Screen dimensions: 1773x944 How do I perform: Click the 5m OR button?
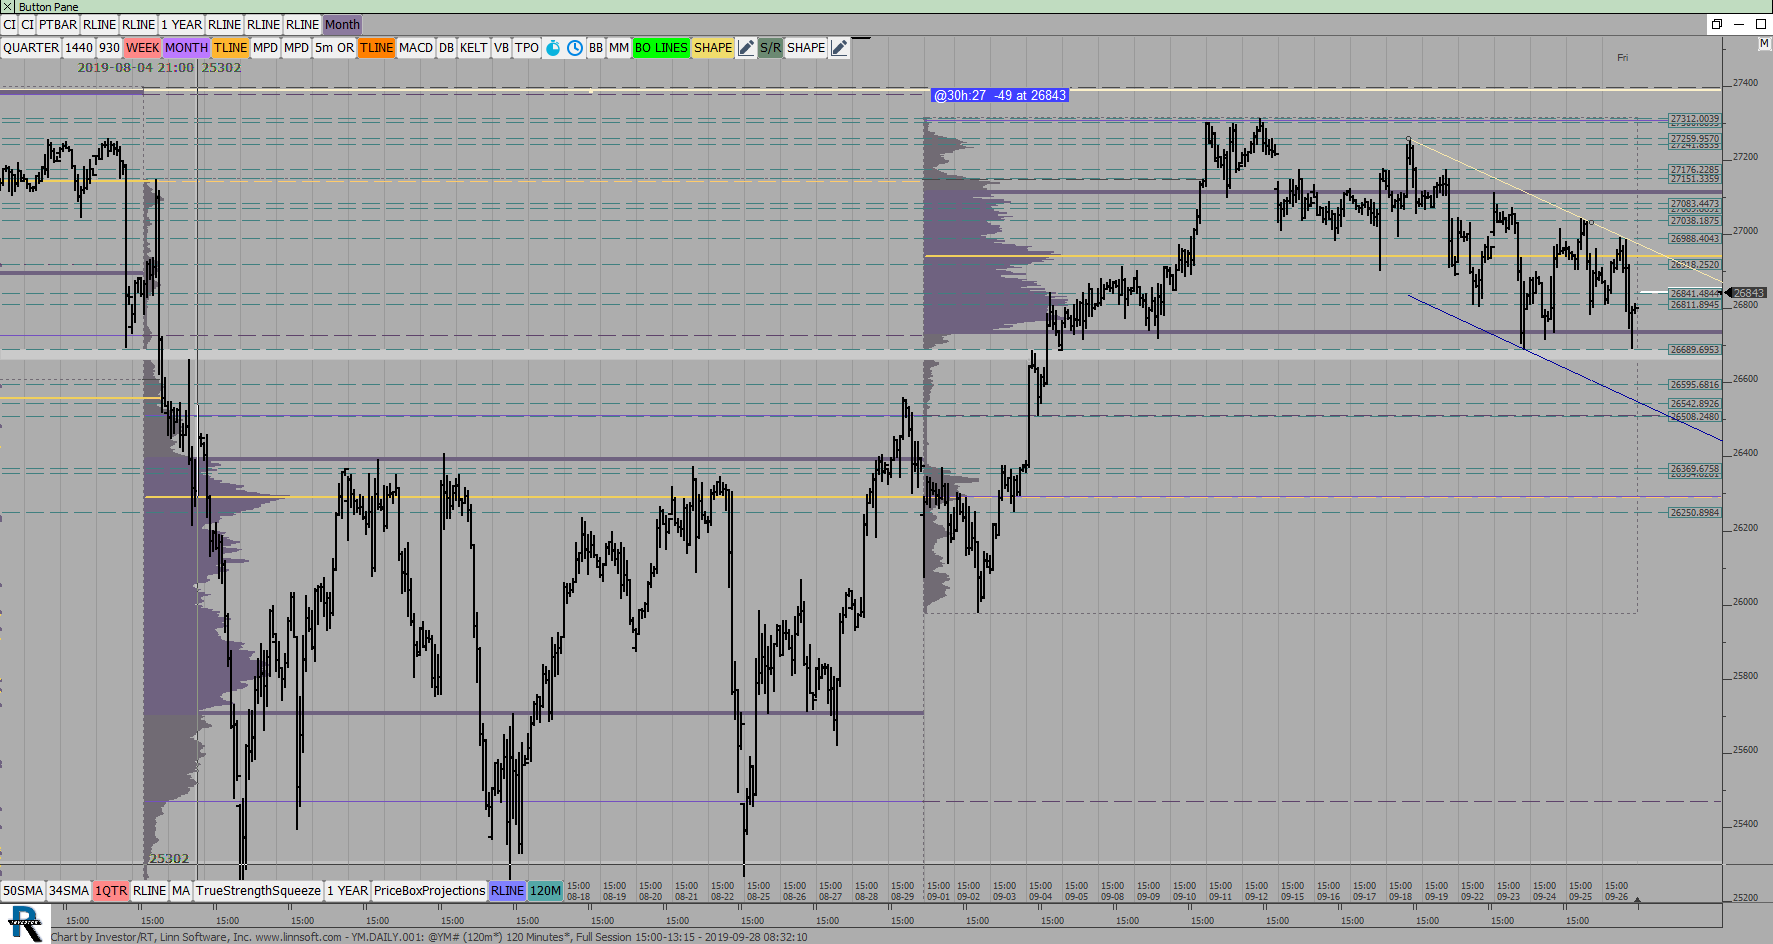pos(334,48)
